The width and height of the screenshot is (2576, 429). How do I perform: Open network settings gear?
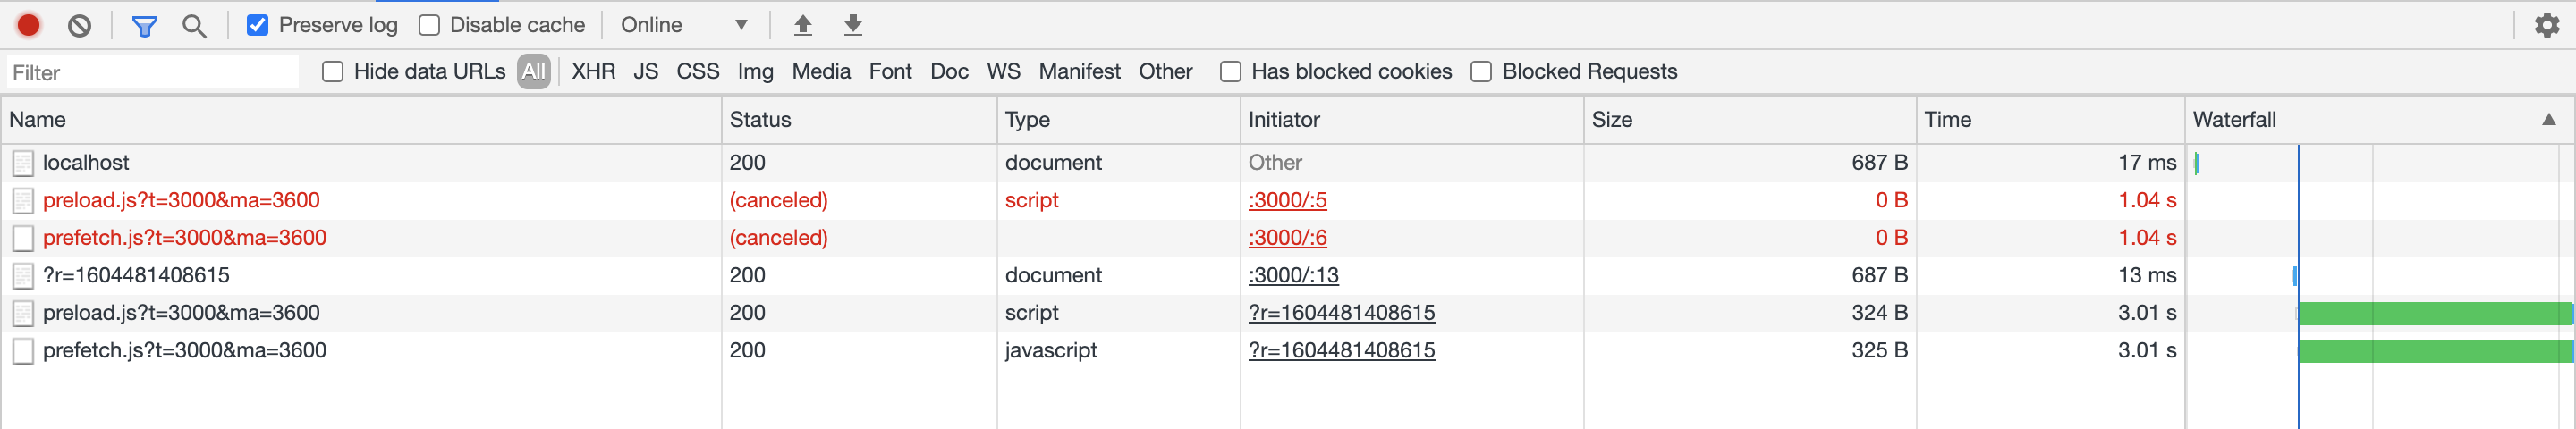[x=2547, y=25]
